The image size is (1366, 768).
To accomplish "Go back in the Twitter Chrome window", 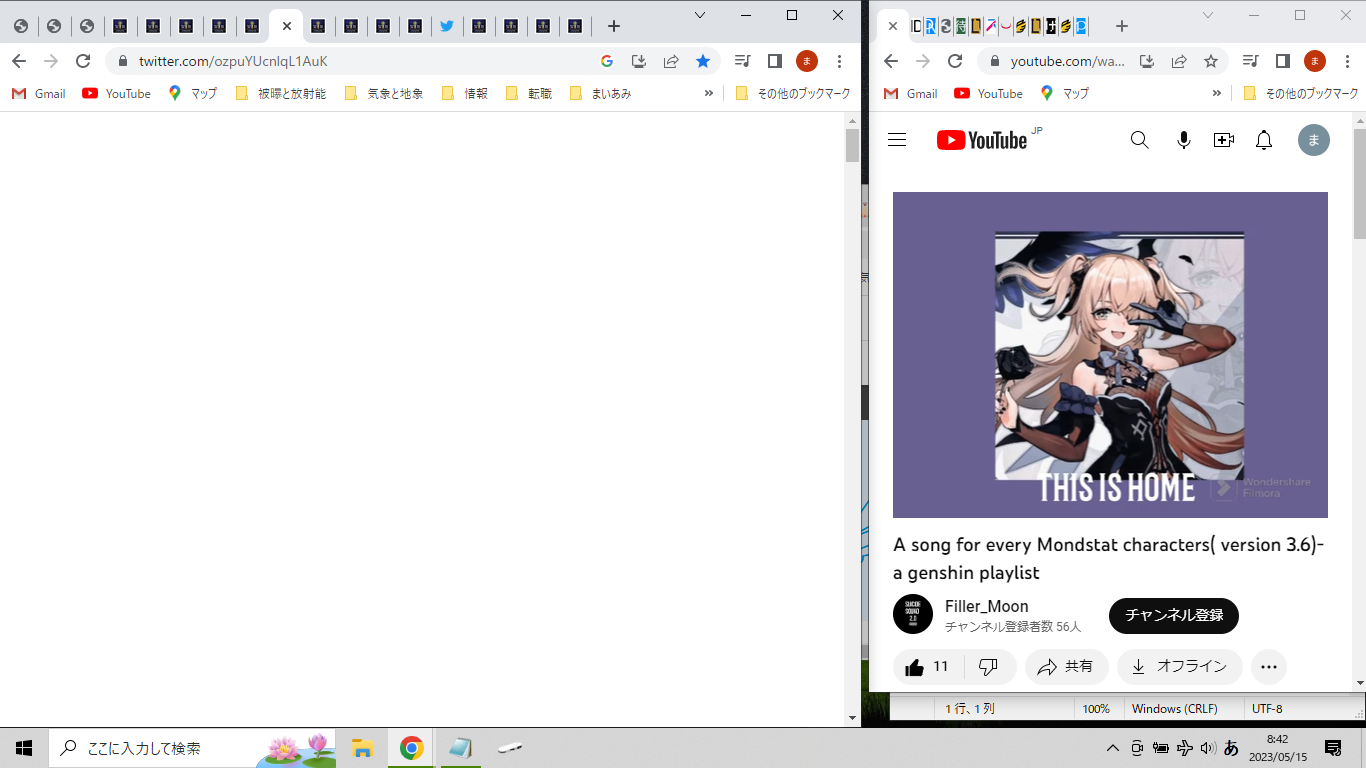I will pyautogui.click(x=19, y=61).
